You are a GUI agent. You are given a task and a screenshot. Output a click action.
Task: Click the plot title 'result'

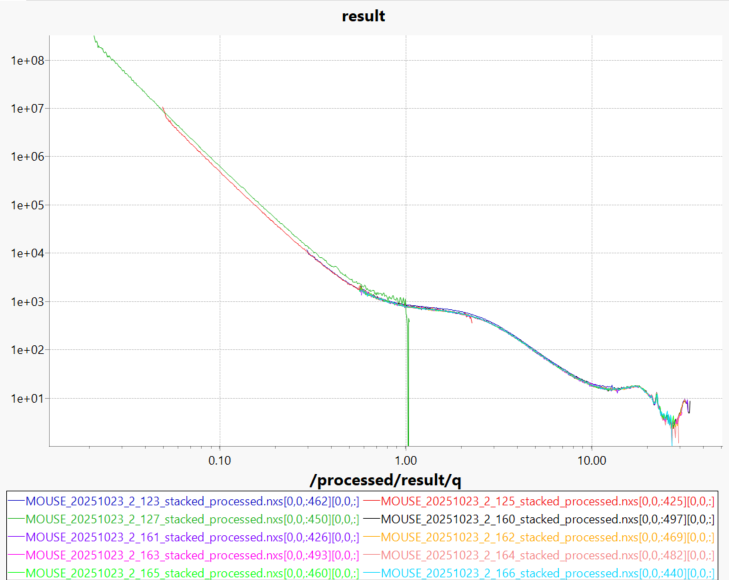pos(363,16)
